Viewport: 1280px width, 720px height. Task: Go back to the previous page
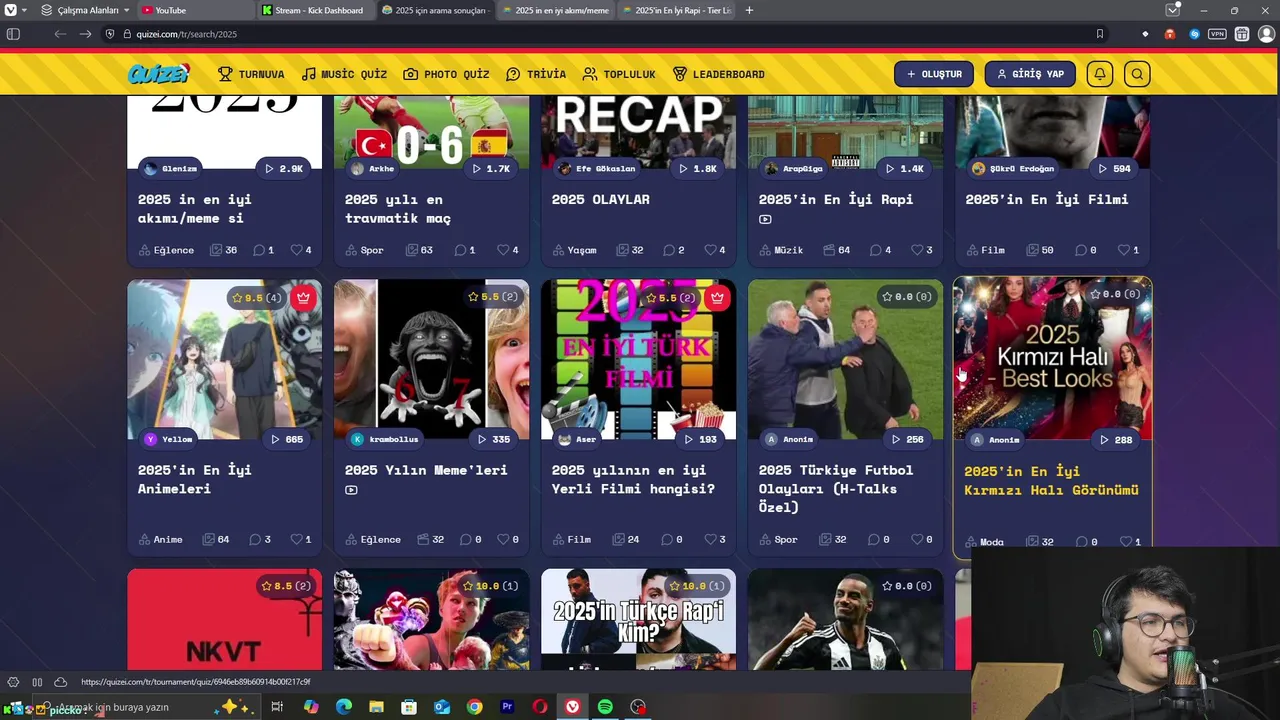[60, 34]
